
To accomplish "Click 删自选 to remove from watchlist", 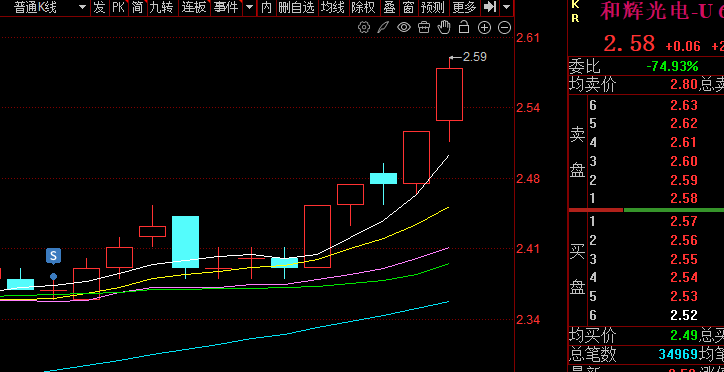I will tap(296, 7).
